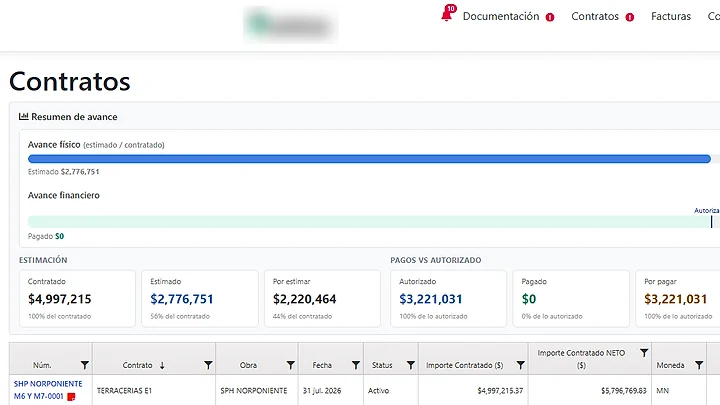Click the Activo status cell

pyautogui.click(x=391, y=390)
